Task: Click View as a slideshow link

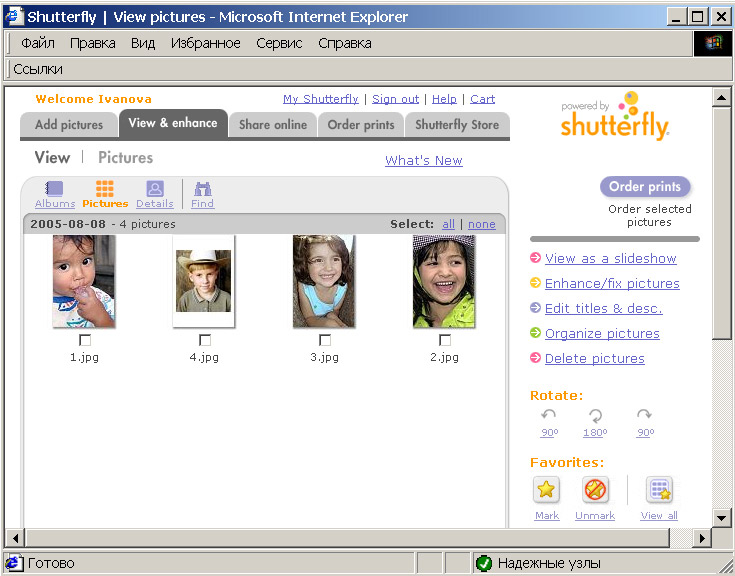Action: coord(611,258)
